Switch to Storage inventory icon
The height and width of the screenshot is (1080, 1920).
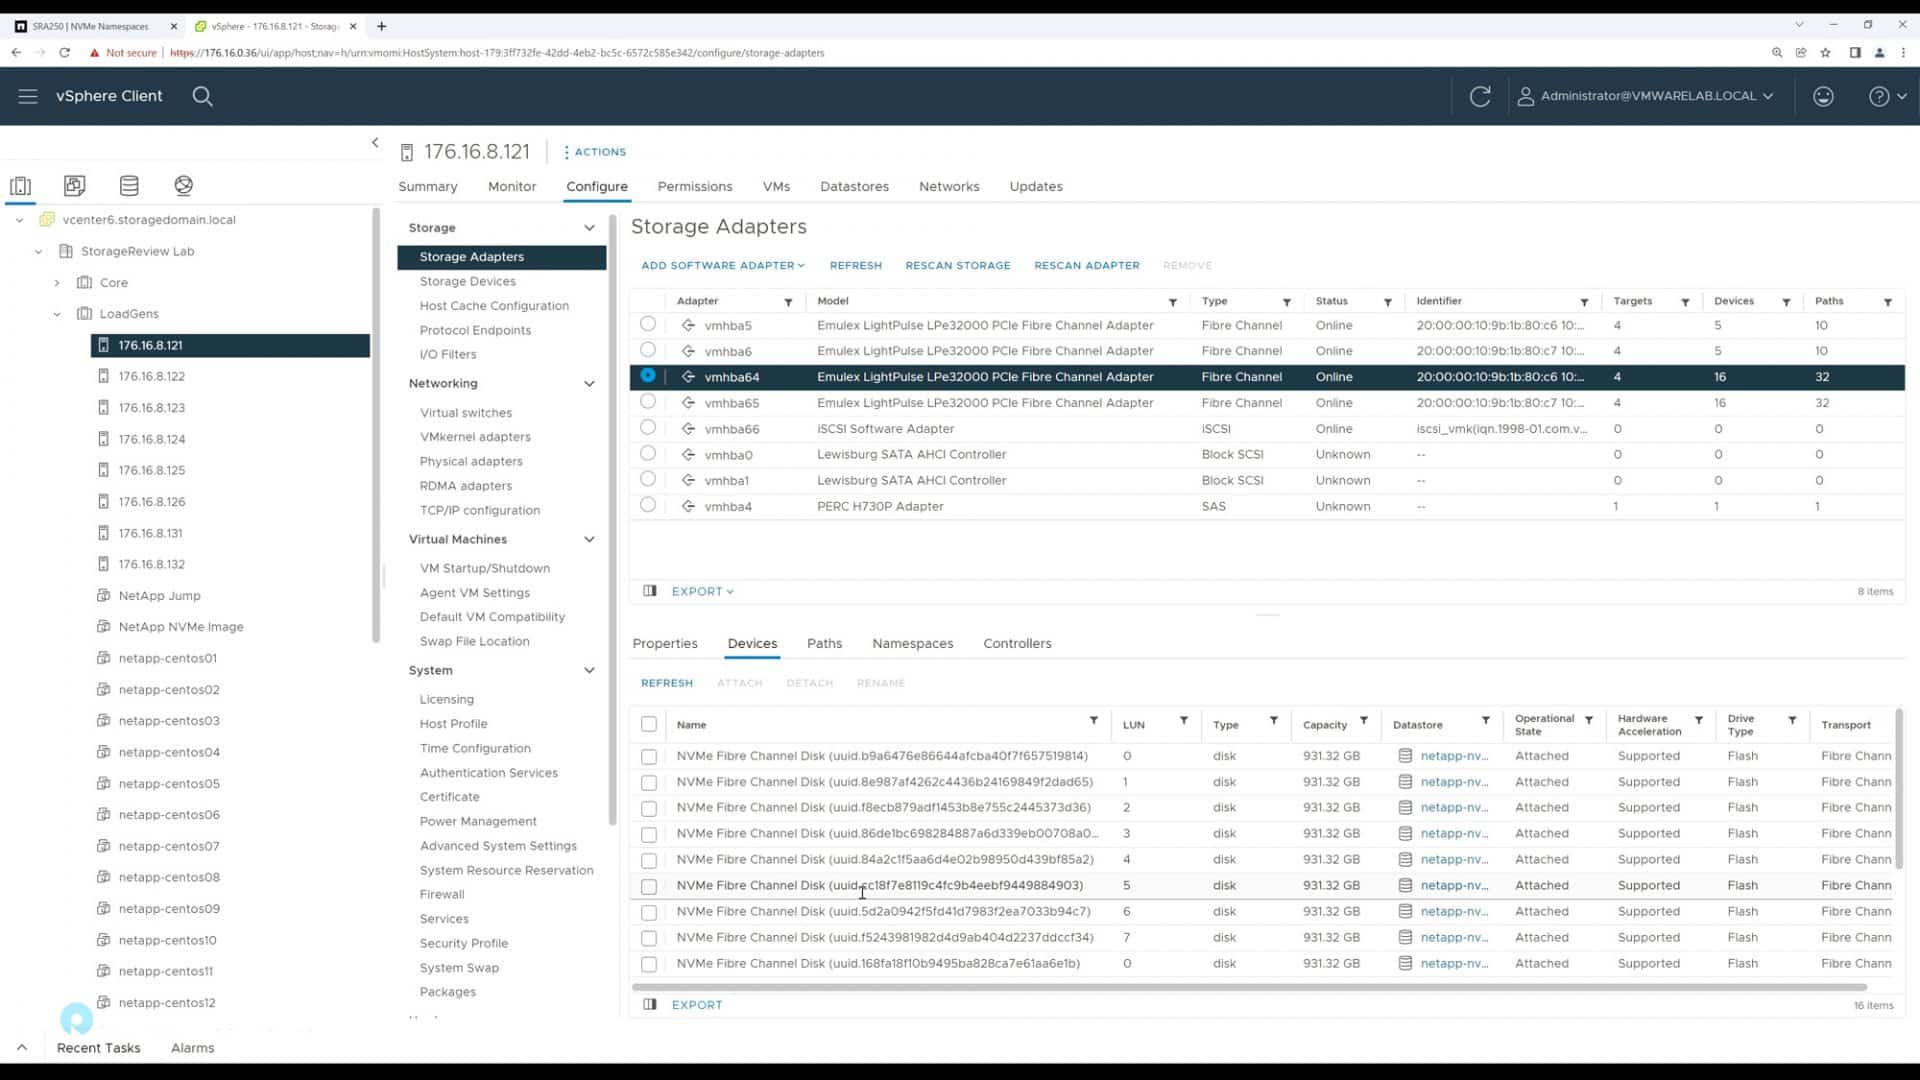coord(129,185)
